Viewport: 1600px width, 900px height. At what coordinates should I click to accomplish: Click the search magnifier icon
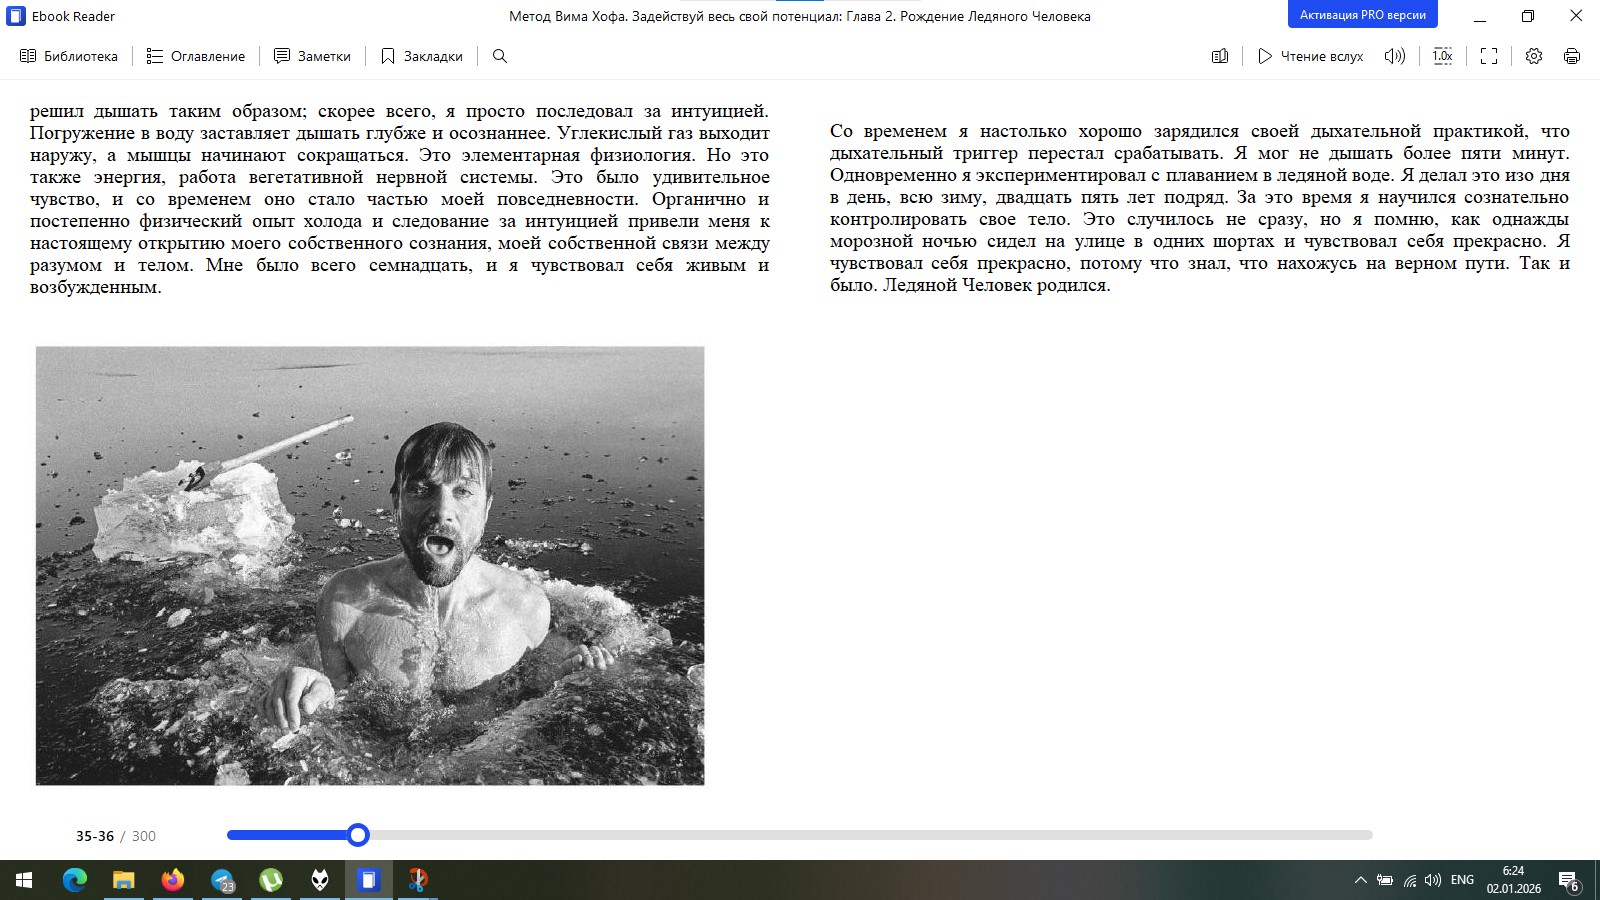tap(500, 56)
